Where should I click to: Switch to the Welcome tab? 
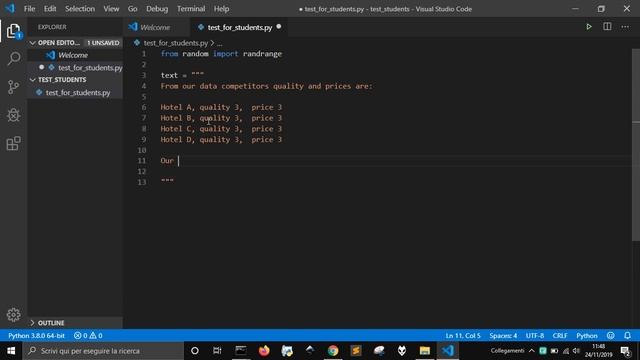point(157,27)
